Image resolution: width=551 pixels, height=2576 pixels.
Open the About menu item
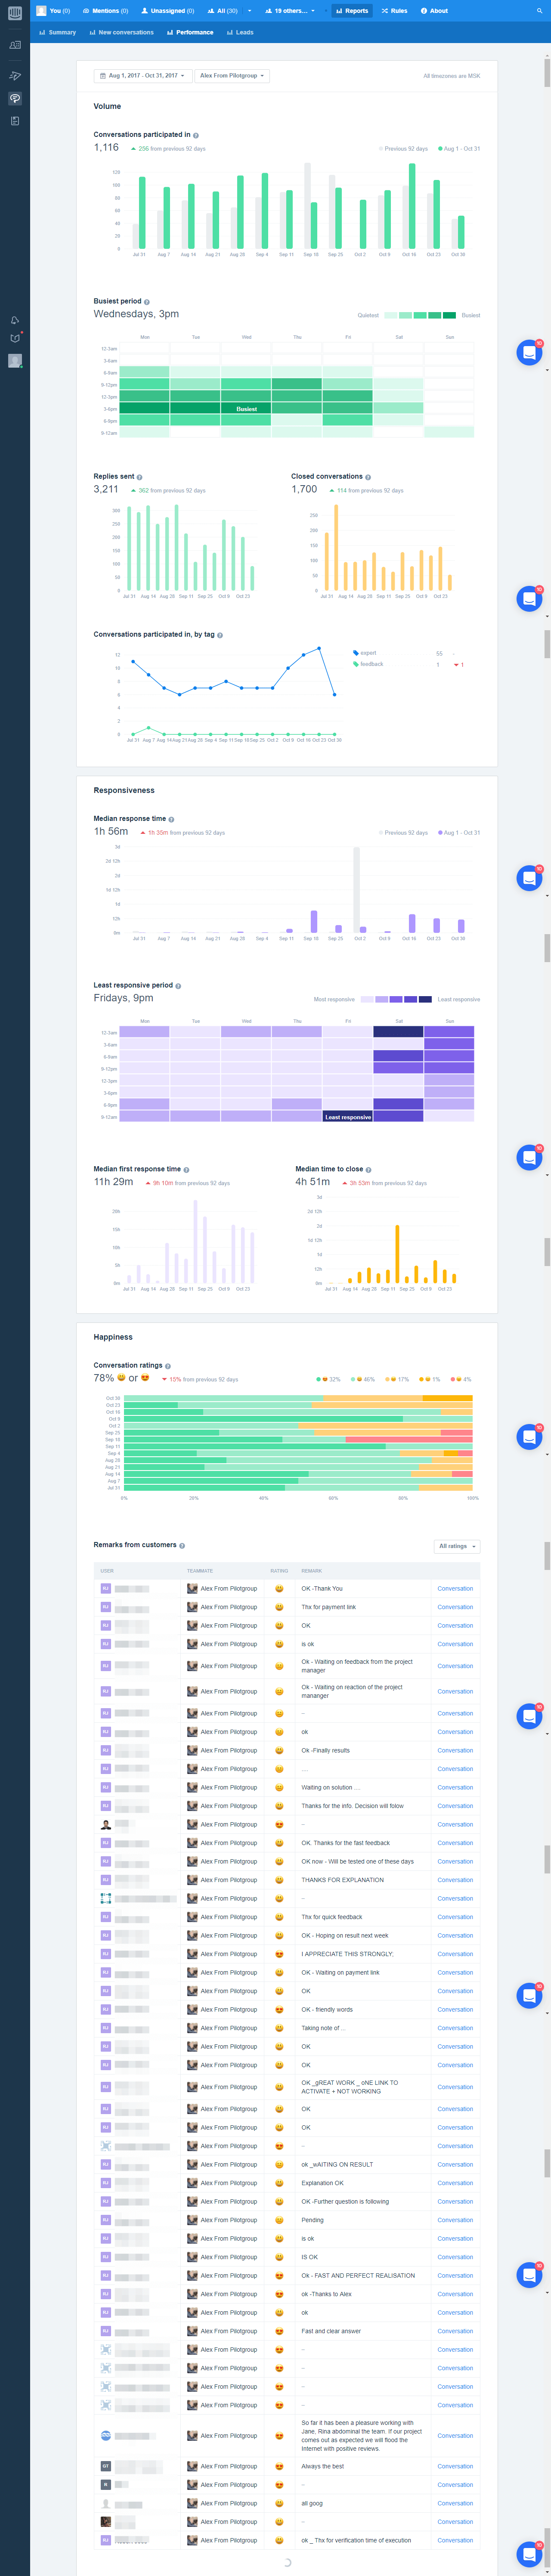pyautogui.click(x=434, y=11)
